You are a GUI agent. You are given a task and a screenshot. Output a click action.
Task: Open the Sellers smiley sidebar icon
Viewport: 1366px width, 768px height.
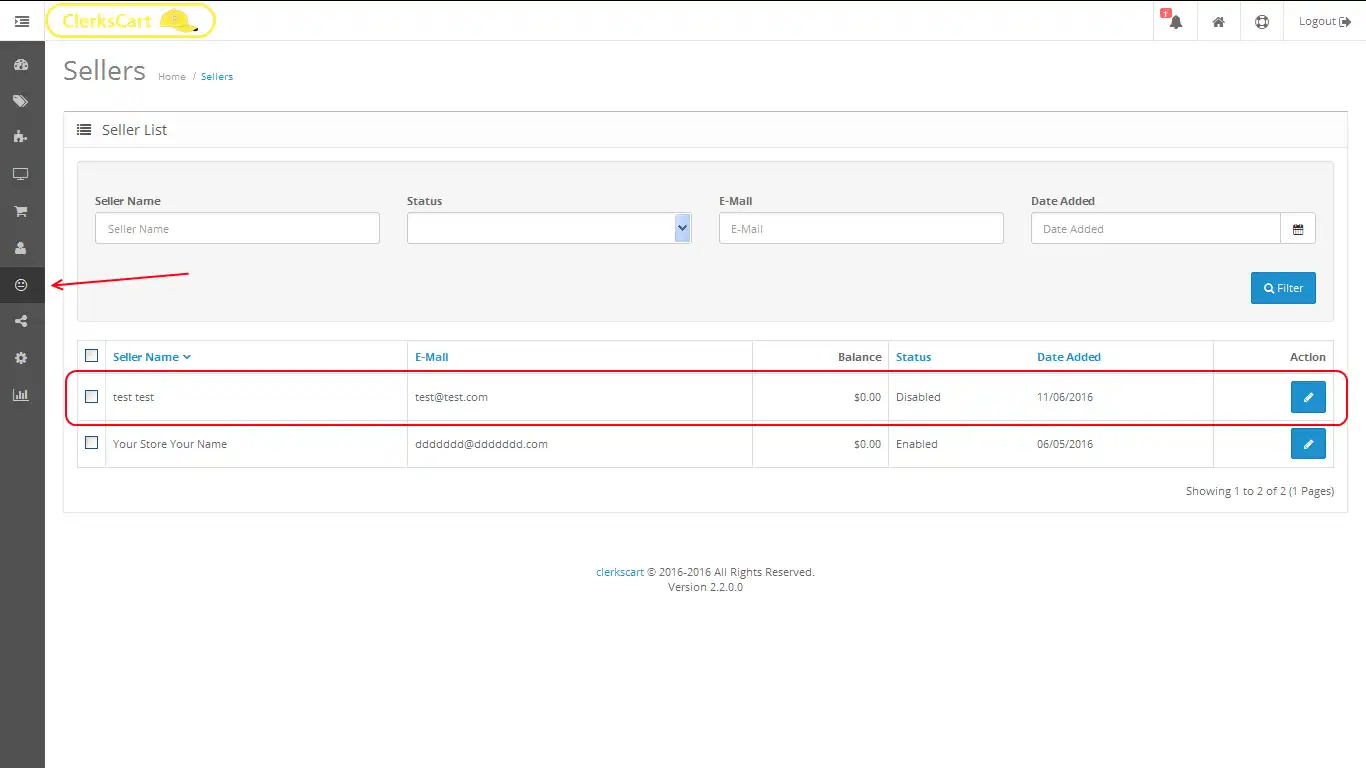click(x=21, y=285)
